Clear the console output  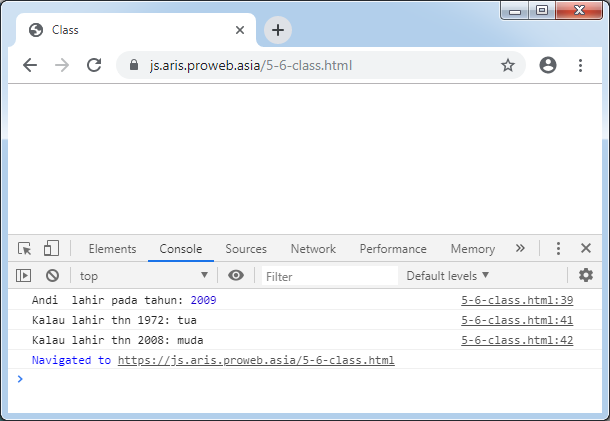point(52,275)
